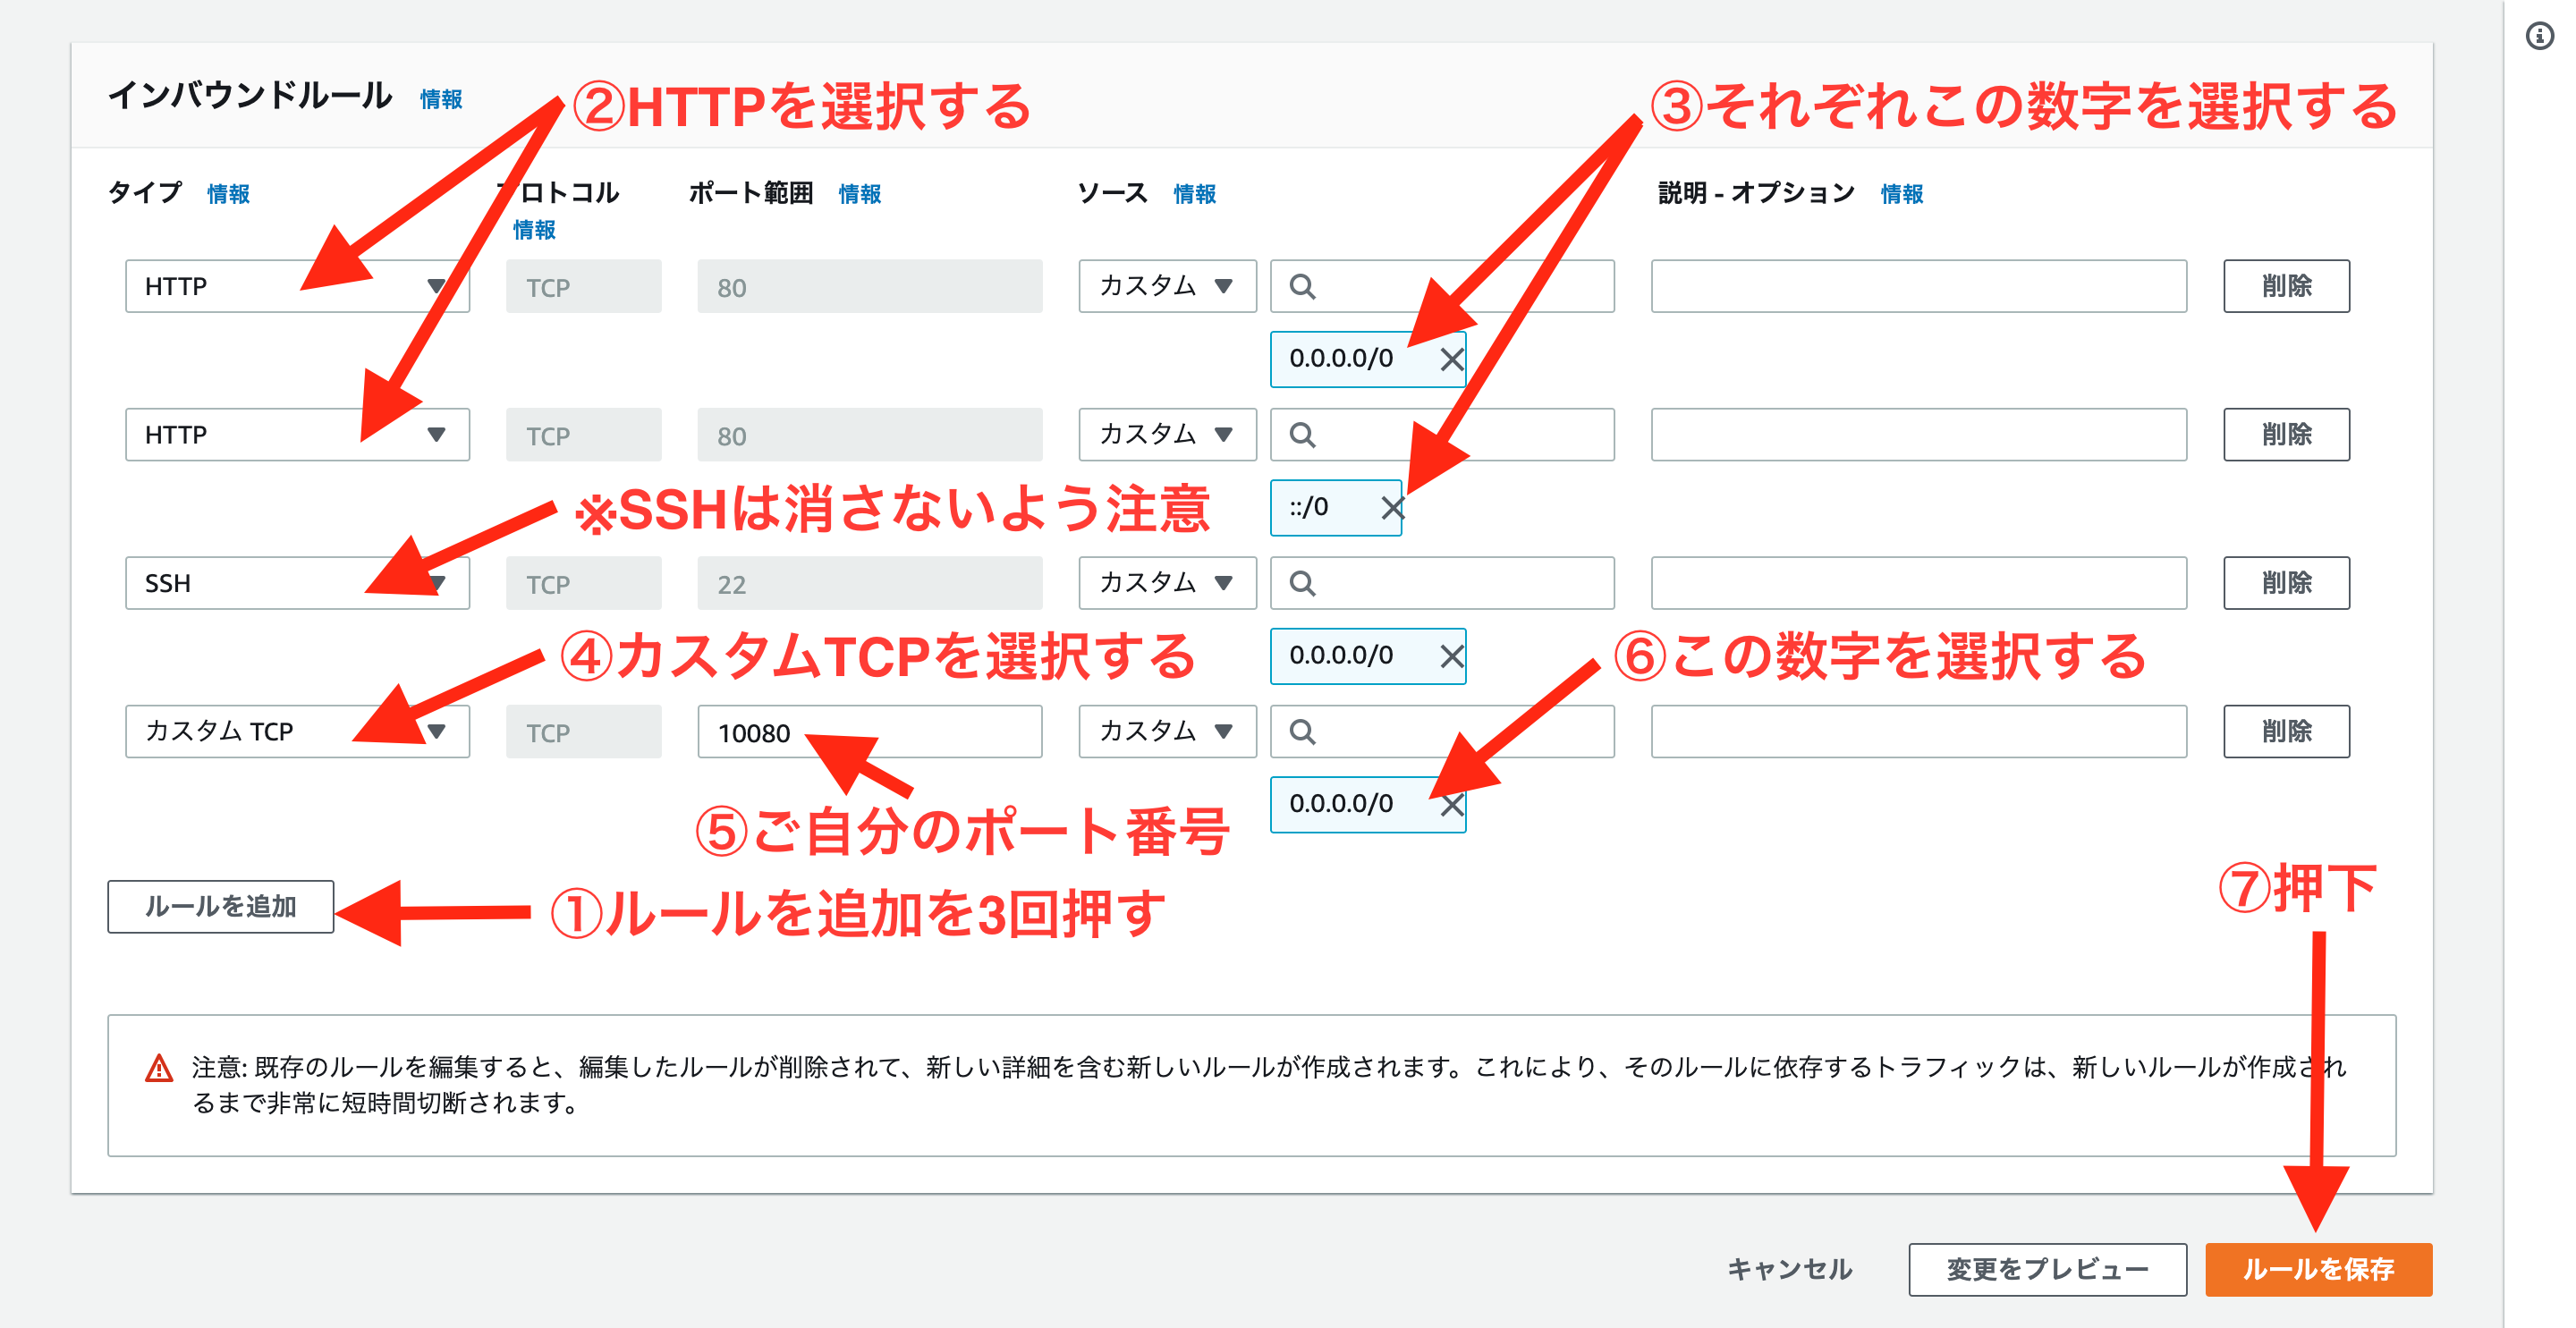Click the ルールを追加 button
The width and height of the screenshot is (2576, 1328).
(220, 906)
